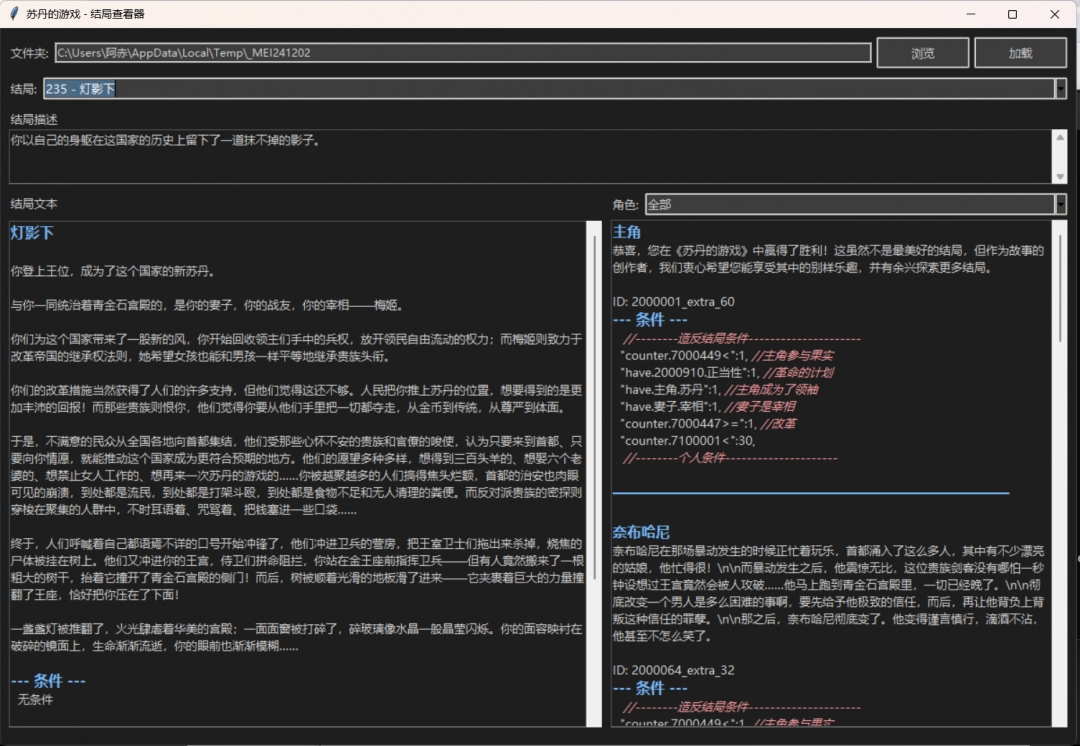Image resolution: width=1080 pixels, height=746 pixels.
Task: Click the 主角 heading in character panel
Action: (x=626, y=232)
